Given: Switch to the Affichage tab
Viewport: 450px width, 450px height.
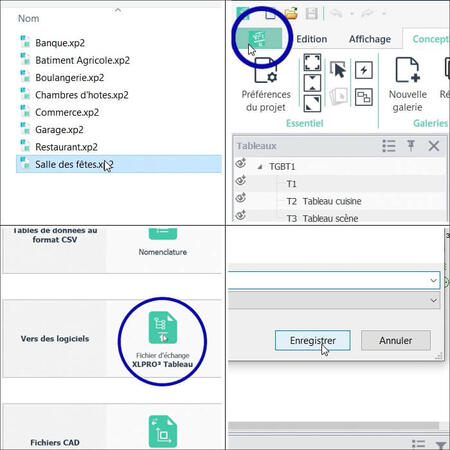Looking at the screenshot, I should 370,39.
